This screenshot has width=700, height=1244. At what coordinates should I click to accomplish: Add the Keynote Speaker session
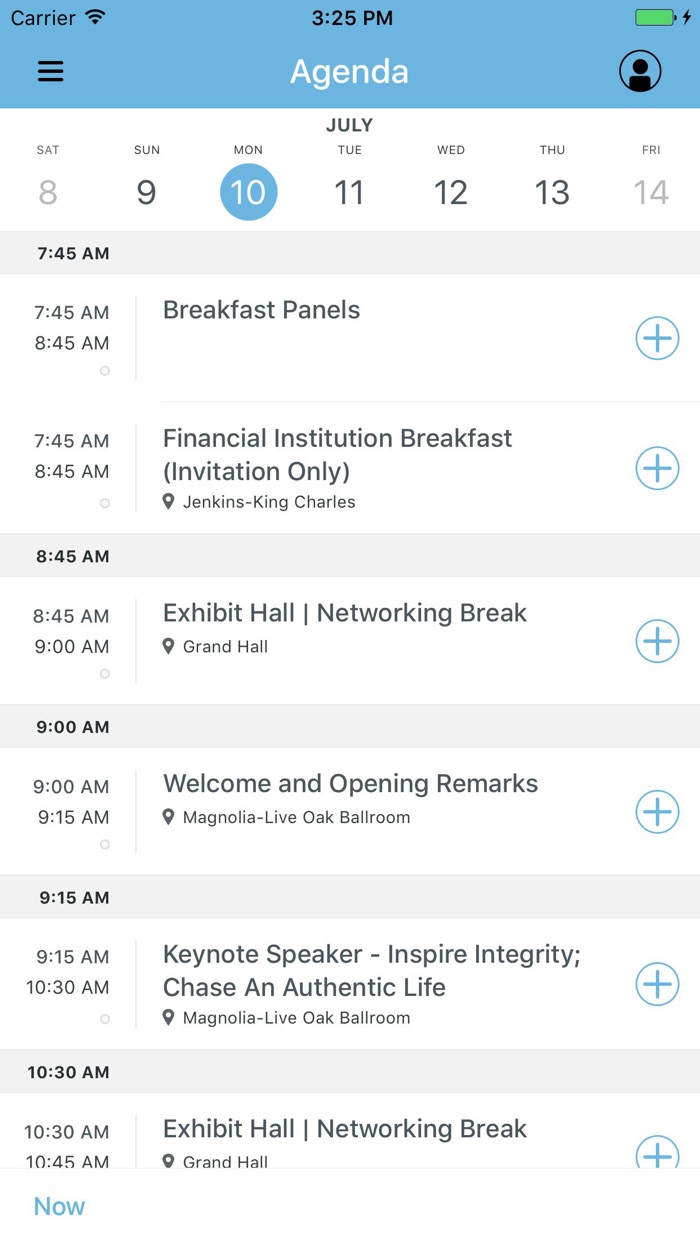pos(657,984)
